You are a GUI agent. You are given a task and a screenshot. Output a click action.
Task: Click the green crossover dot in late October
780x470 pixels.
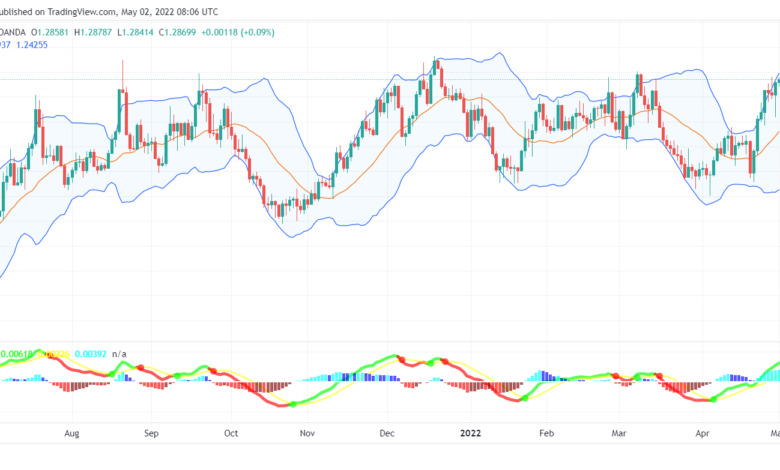tap(293, 404)
